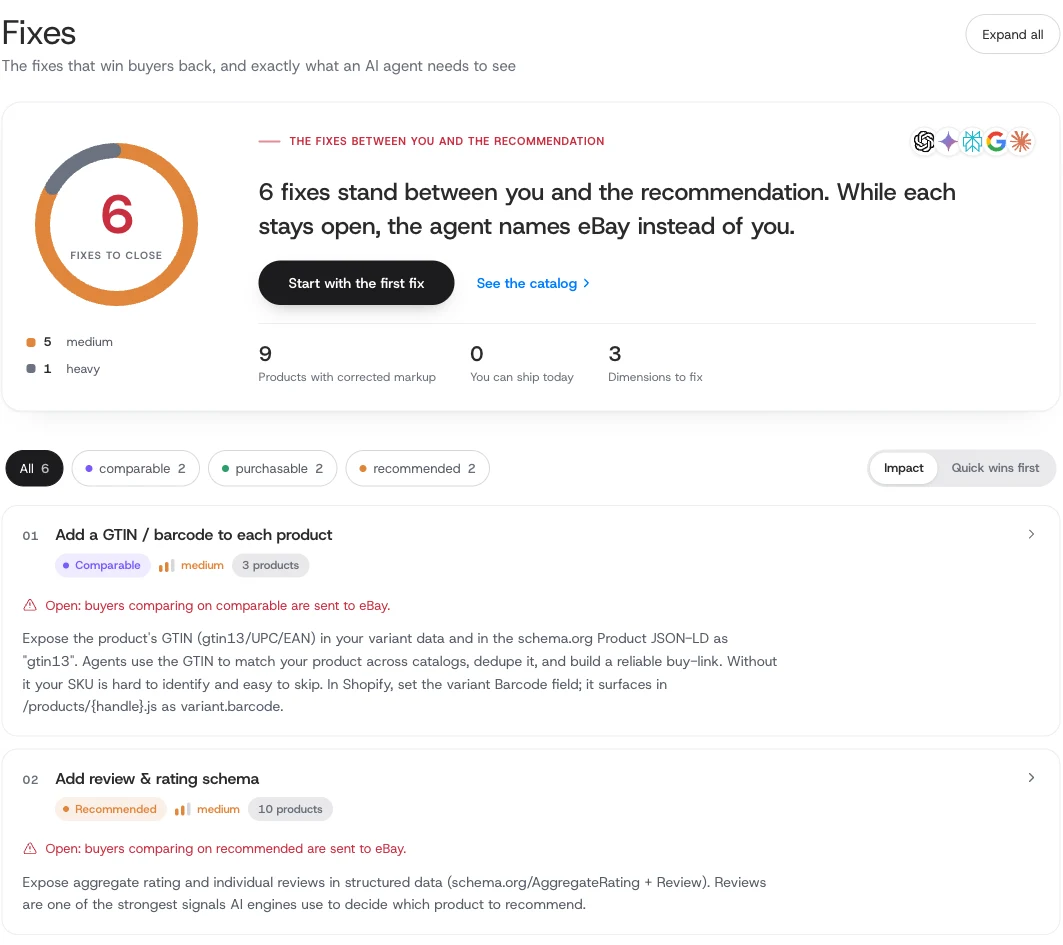The height and width of the screenshot is (945, 1063).
Task: Switch sorting to Quick wins first
Action: pyautogui.click(x=995, y=468)
